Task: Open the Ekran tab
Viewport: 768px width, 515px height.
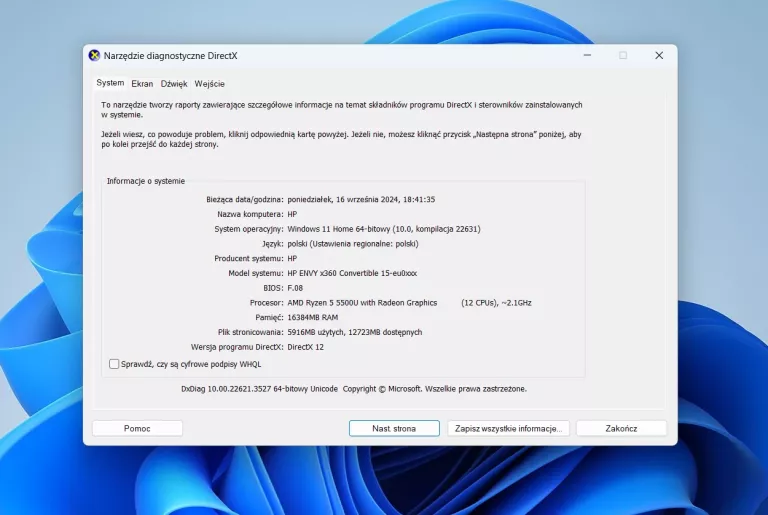Action: [142, 84]
